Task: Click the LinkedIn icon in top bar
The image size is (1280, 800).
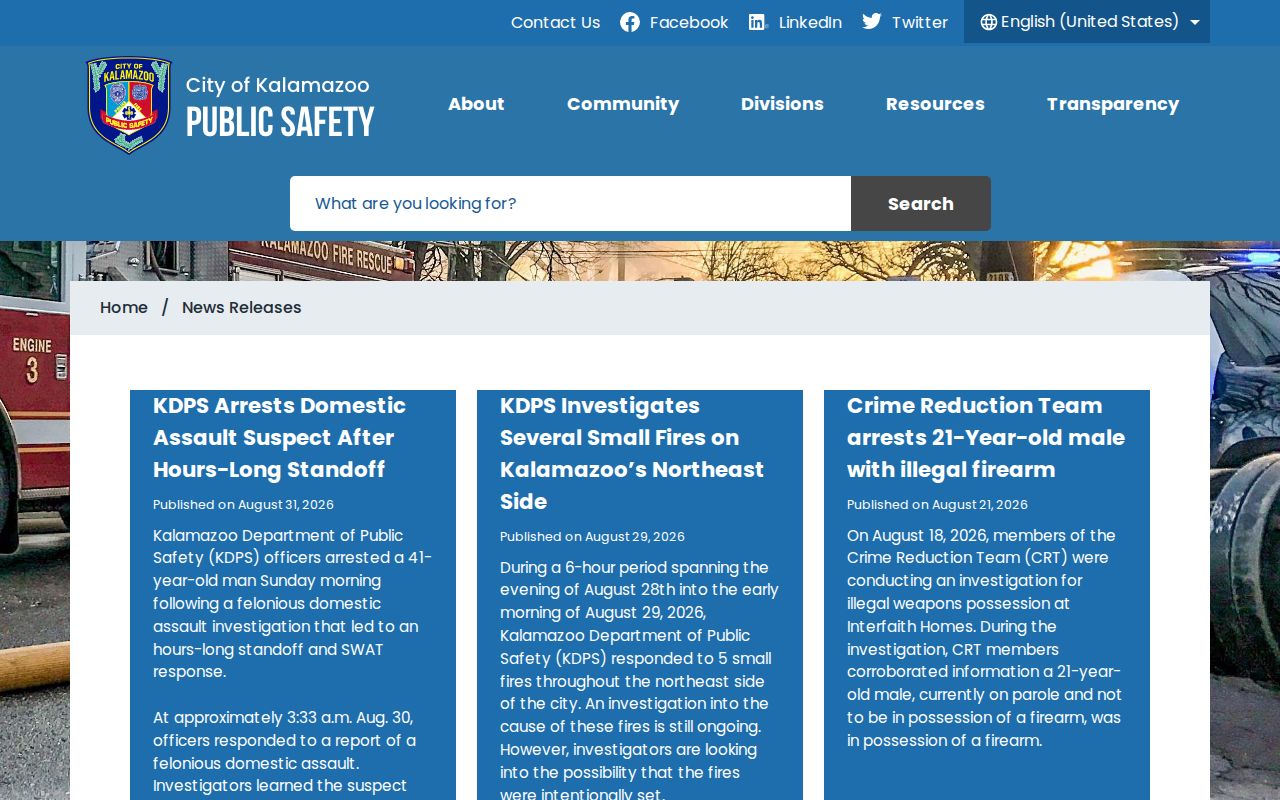Action: (758, 22)
